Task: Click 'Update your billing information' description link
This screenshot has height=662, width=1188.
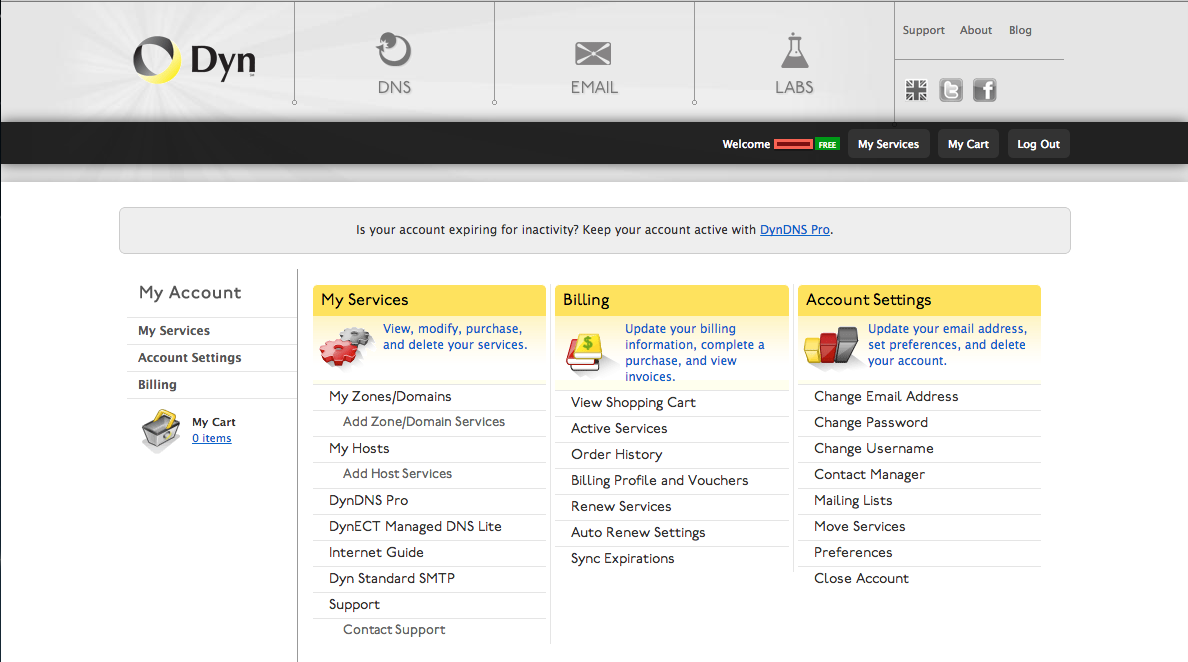Action: point(695,352)
